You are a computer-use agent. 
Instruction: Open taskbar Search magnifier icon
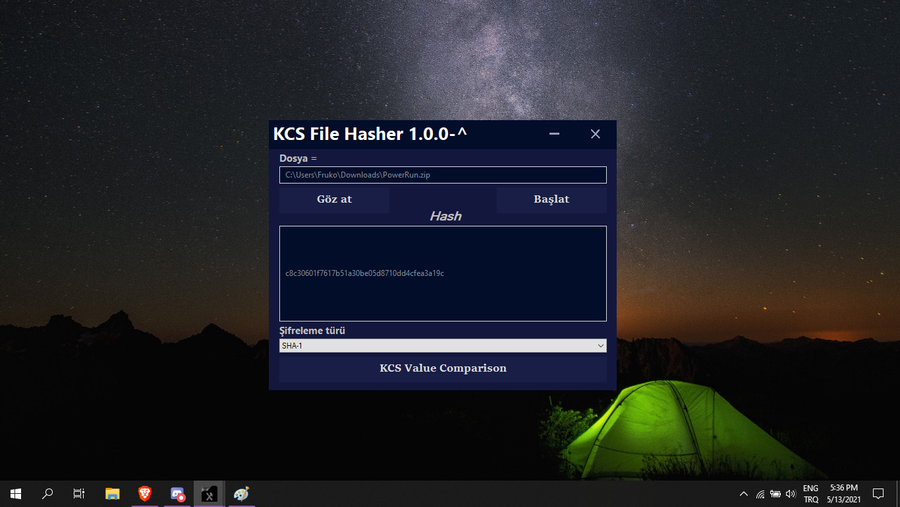[x=48, y=494]
